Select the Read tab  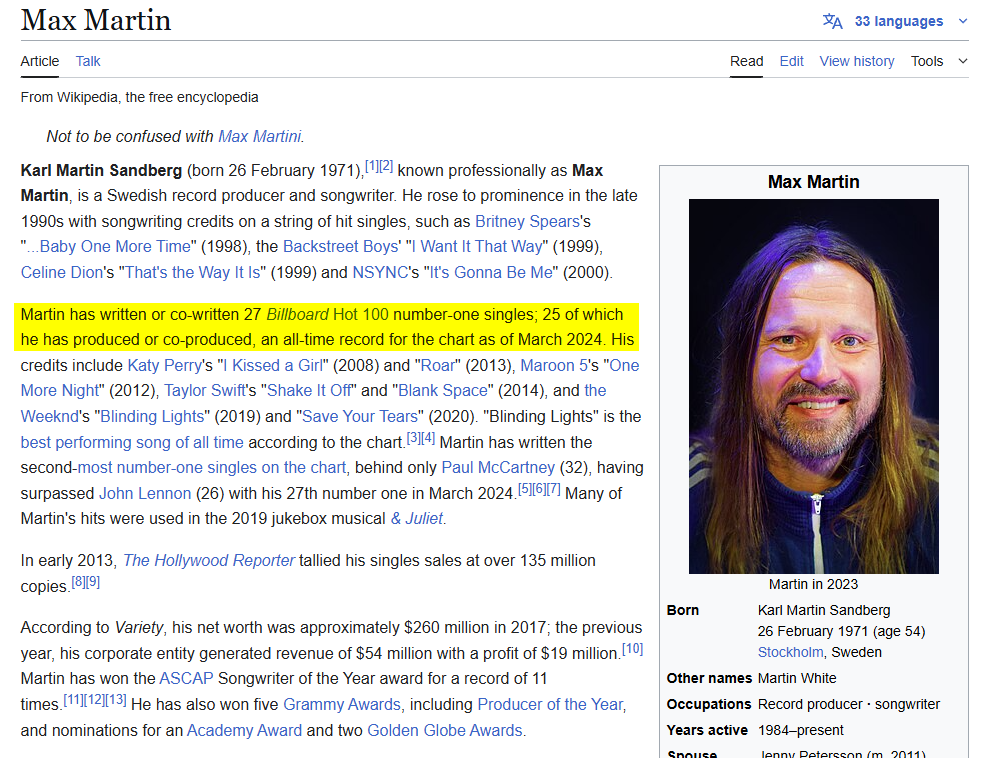click(746, 61)
